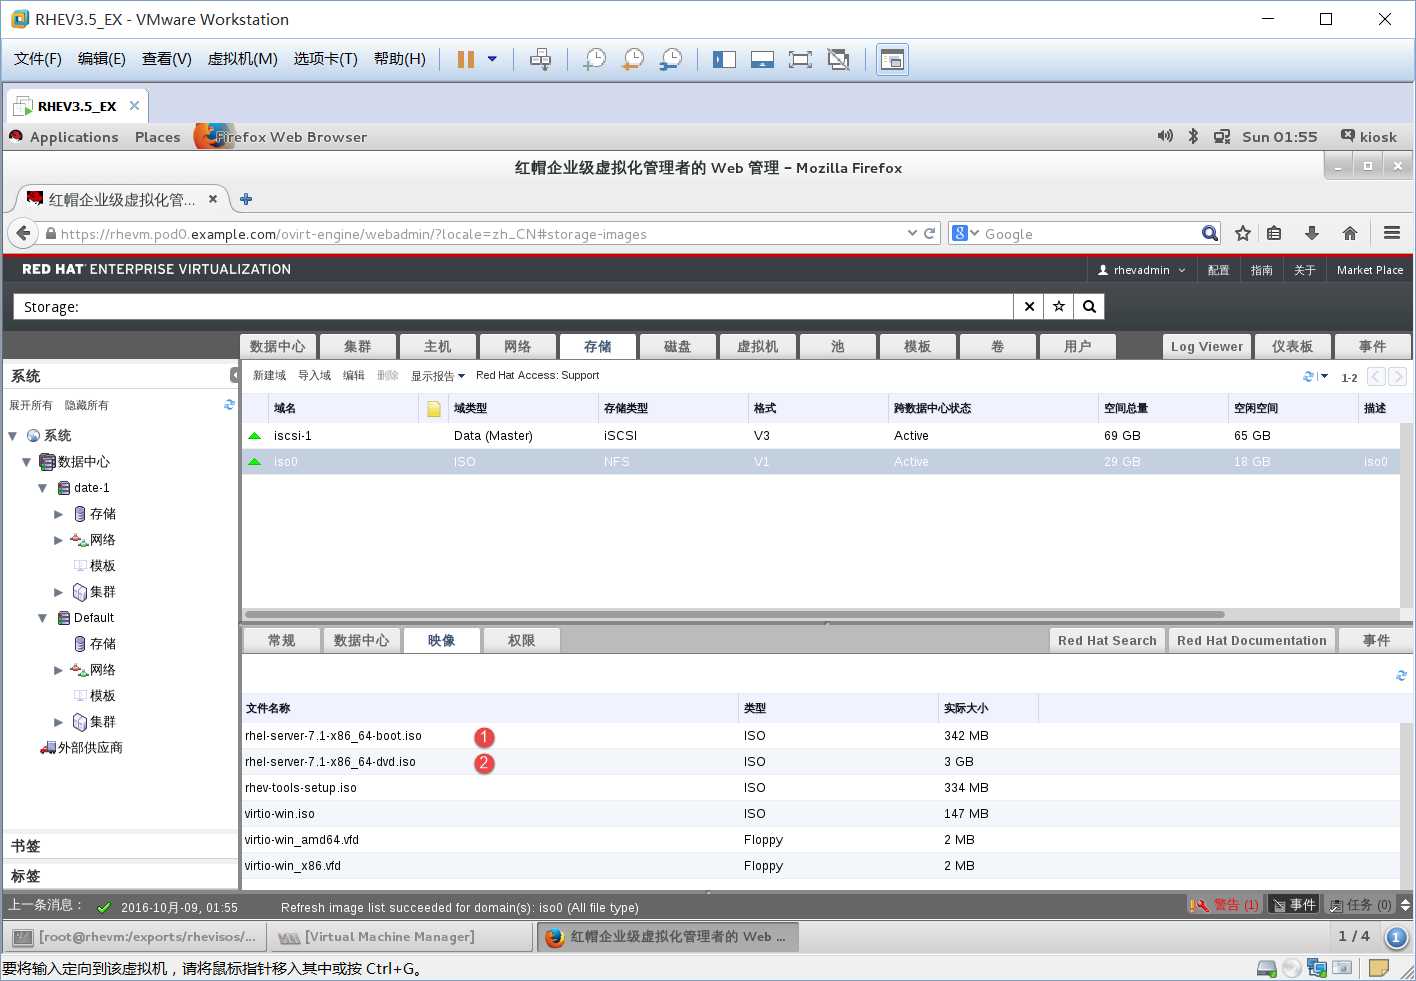The height and width of the screenshot is (981, 1416).
Task: Click the send Ctrl+Alt+Del toolbar icon
Action: pos(540,60)
